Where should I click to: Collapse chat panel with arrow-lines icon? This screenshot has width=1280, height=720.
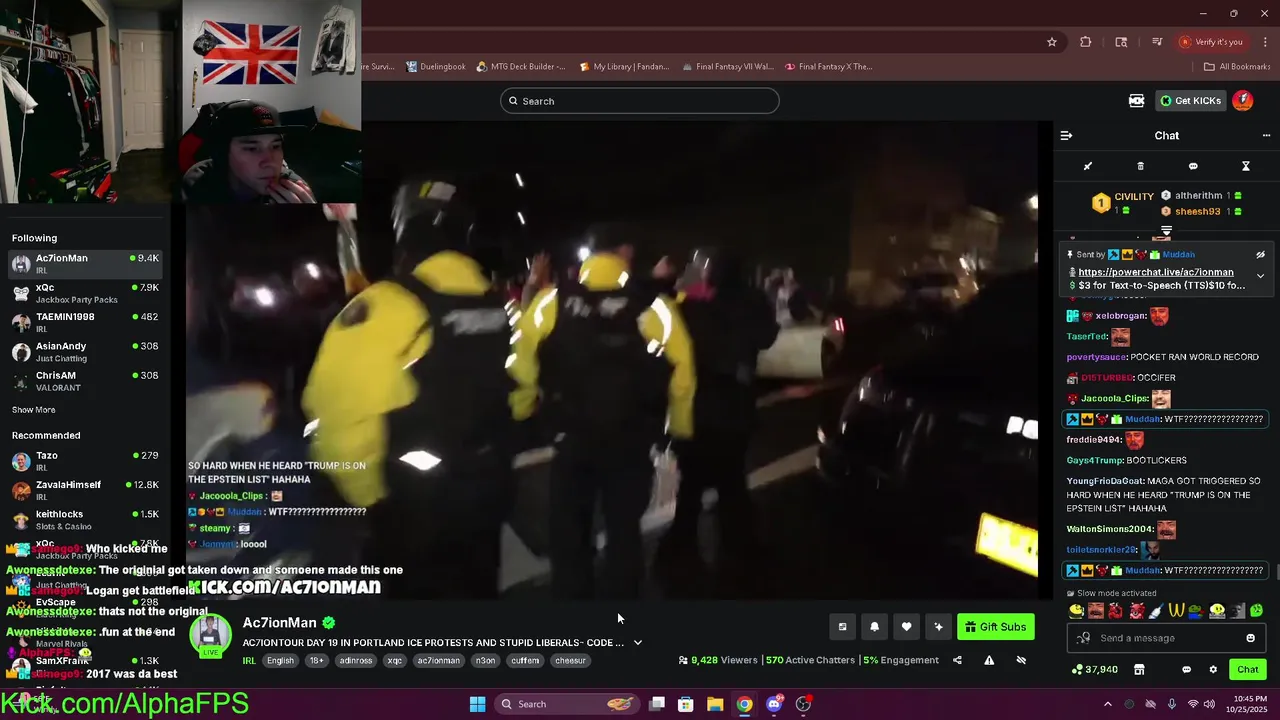1066,136
